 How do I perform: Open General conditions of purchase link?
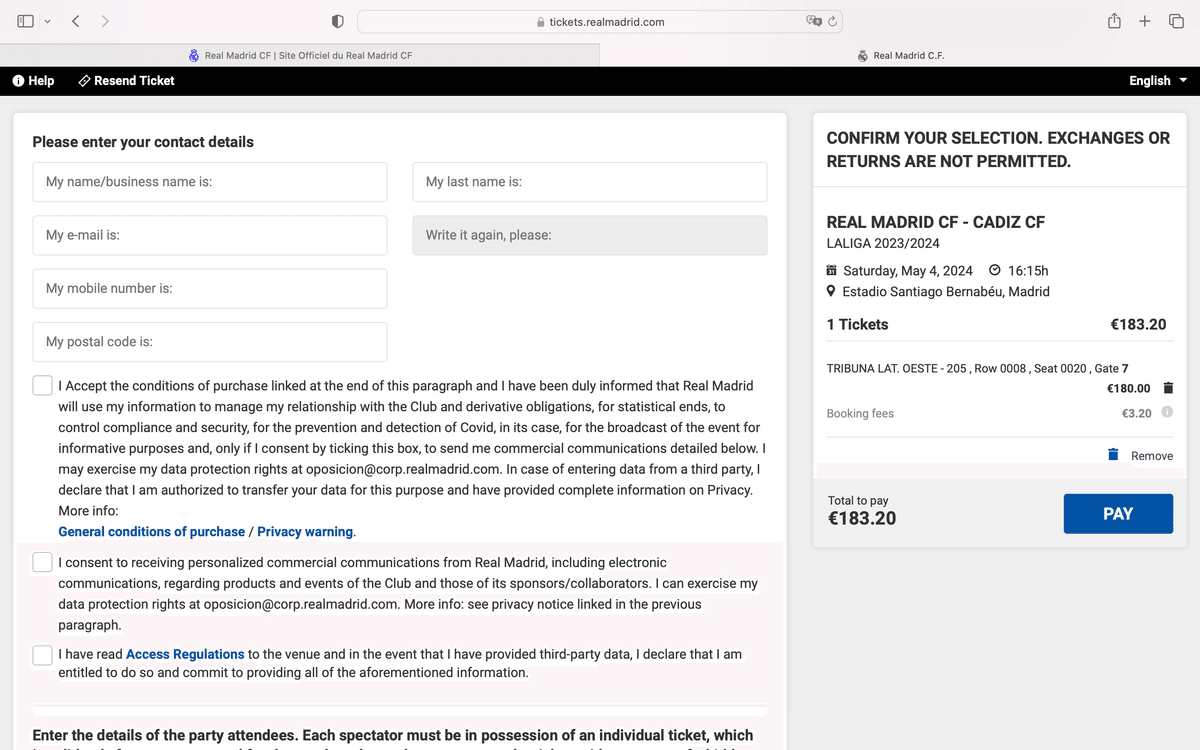coord(151,532)
